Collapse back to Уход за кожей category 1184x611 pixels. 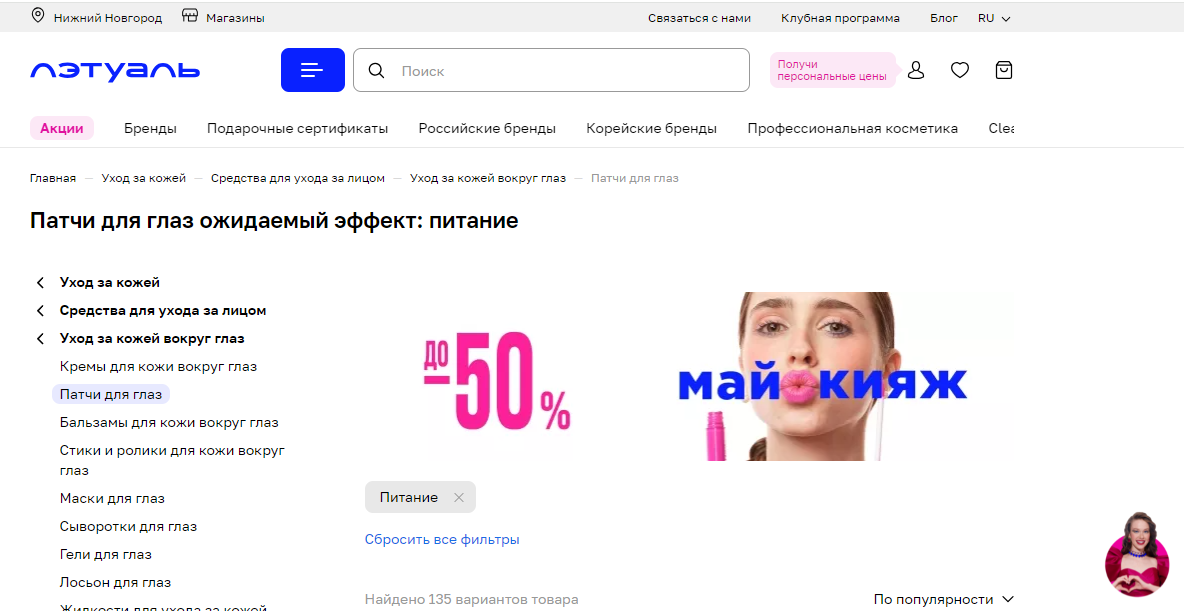point(109,282)
